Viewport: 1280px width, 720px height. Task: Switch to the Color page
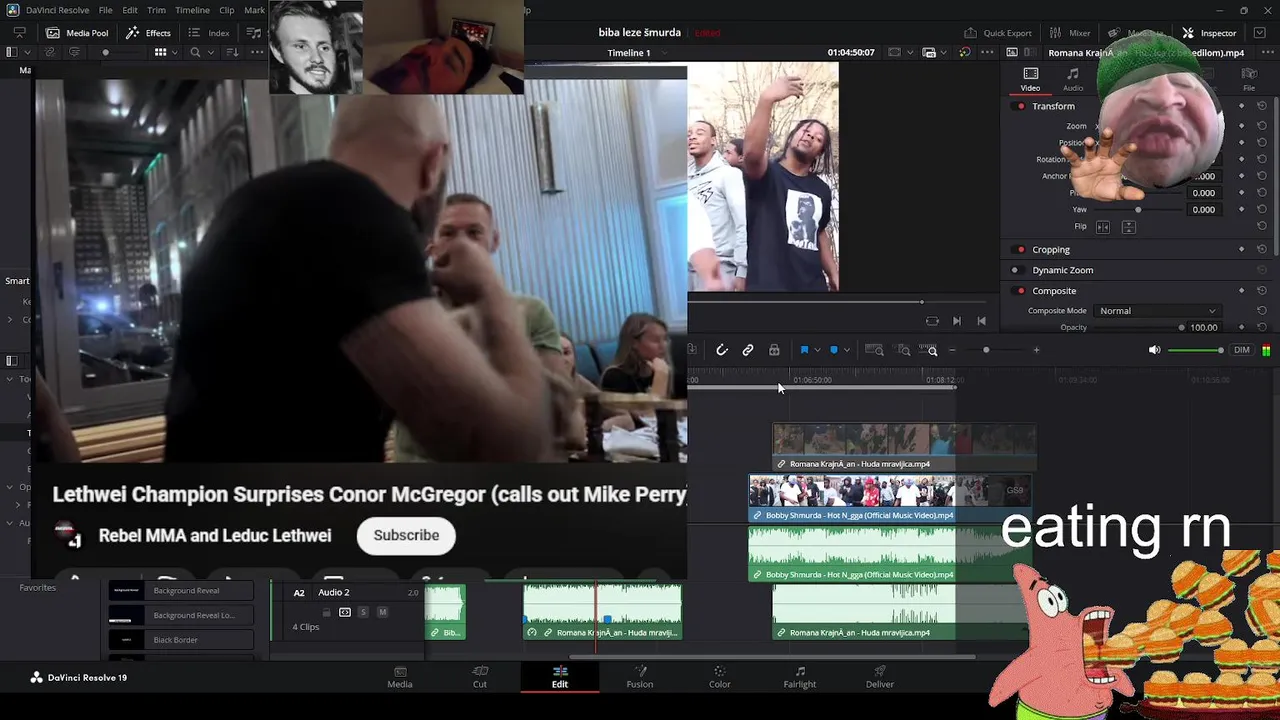coord(719,677)
